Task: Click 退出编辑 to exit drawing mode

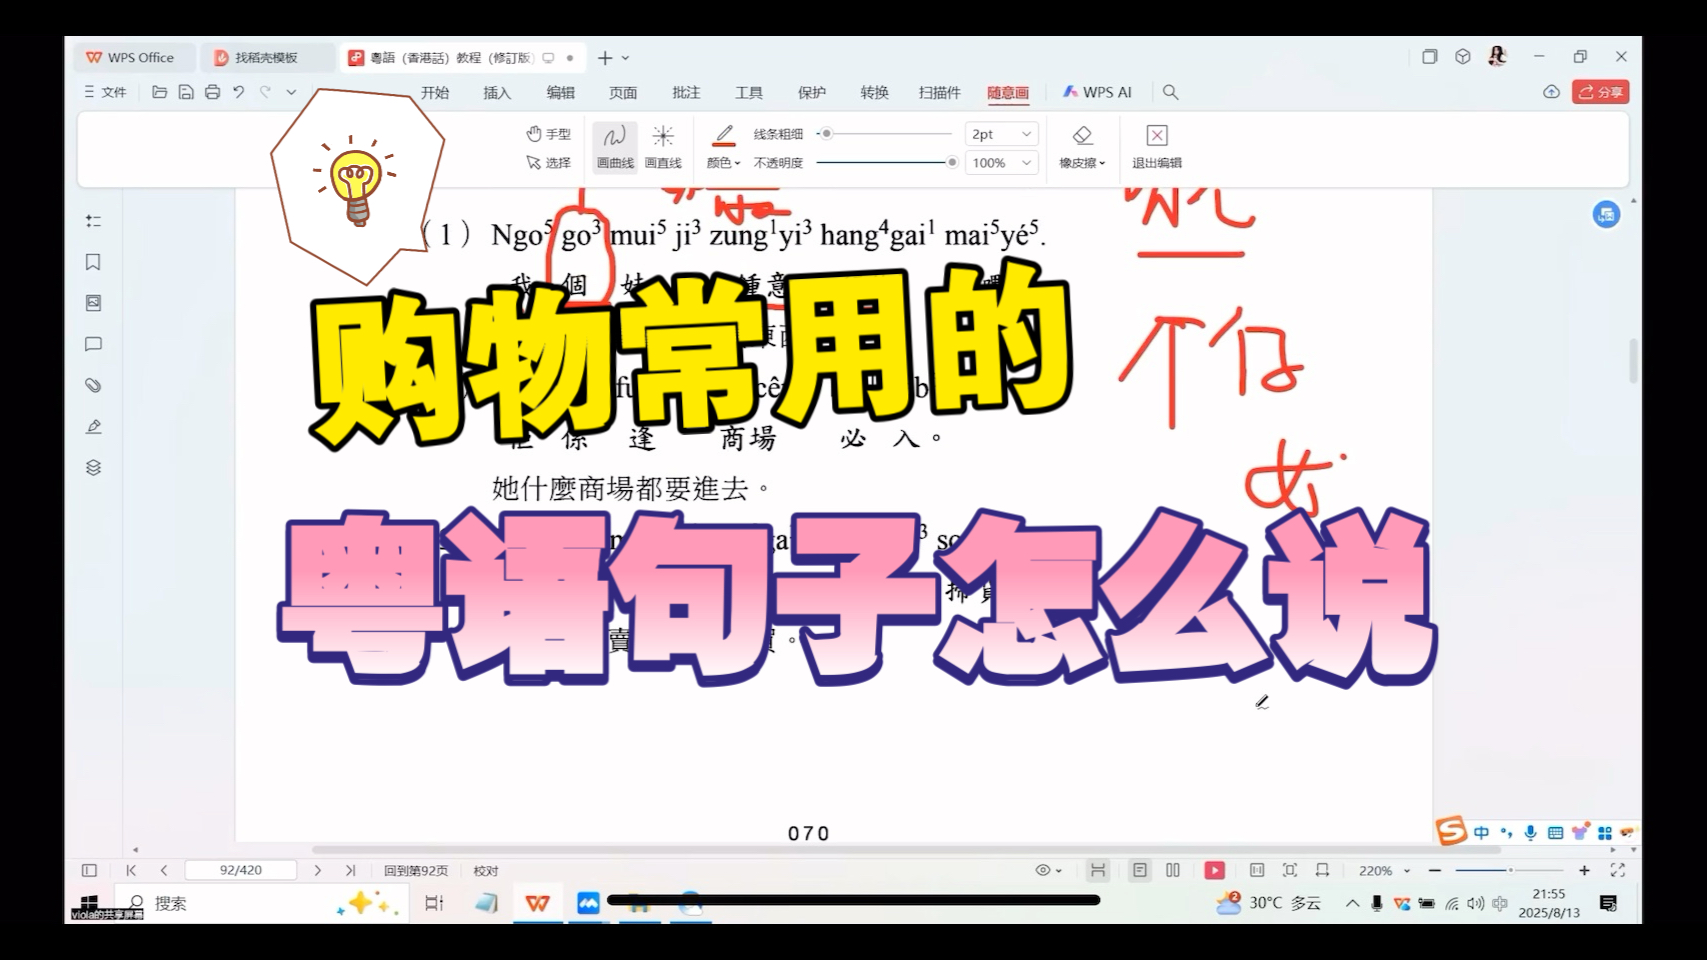Action: 1157,147
